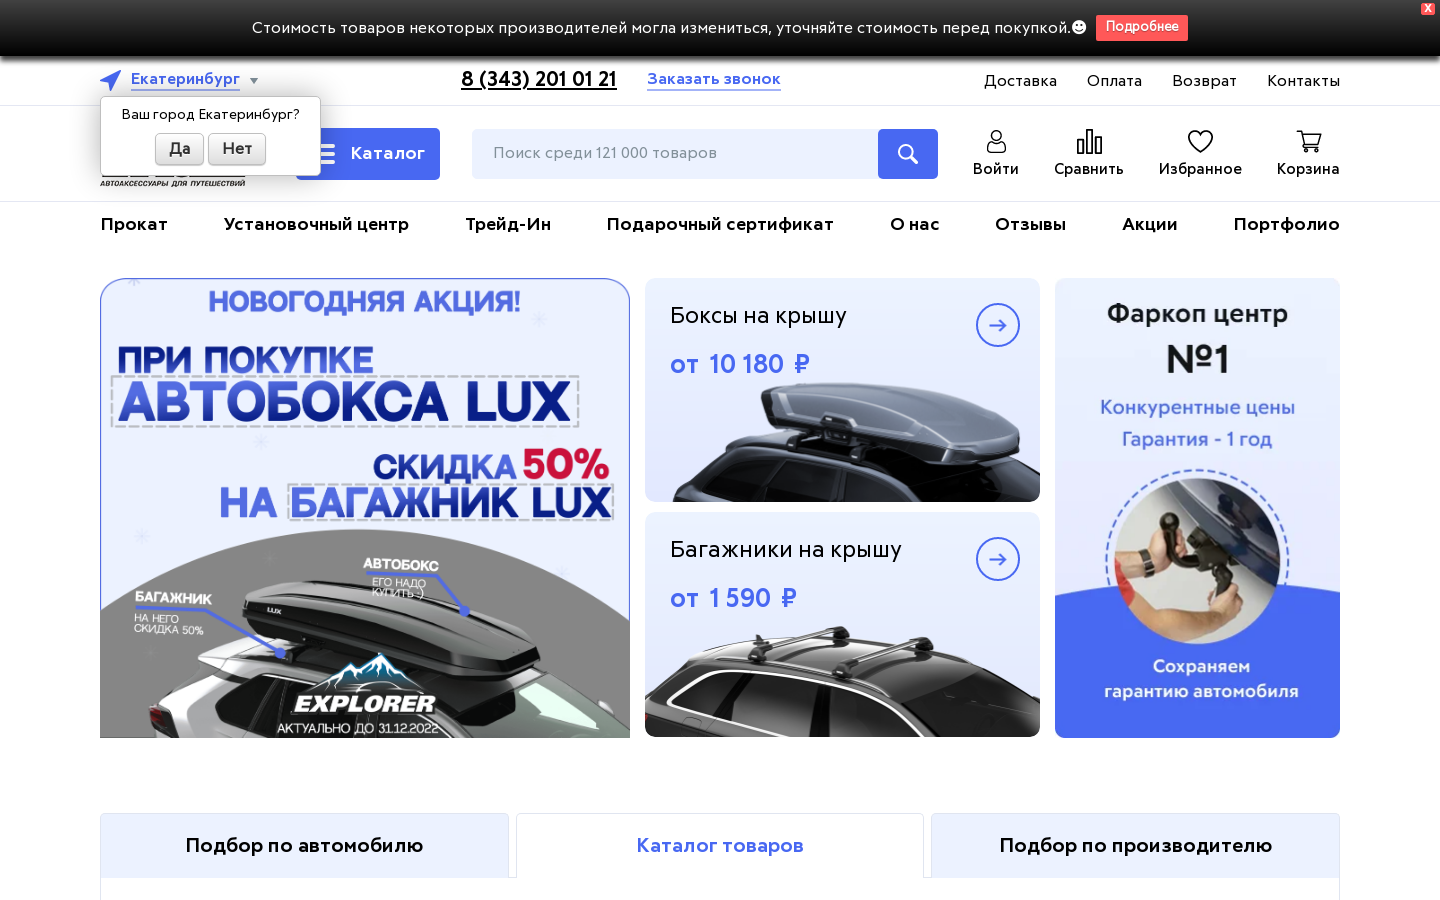Confirm city with the Да button
The height and width of the screenshot is (900, 1440).
coord(179,149)
